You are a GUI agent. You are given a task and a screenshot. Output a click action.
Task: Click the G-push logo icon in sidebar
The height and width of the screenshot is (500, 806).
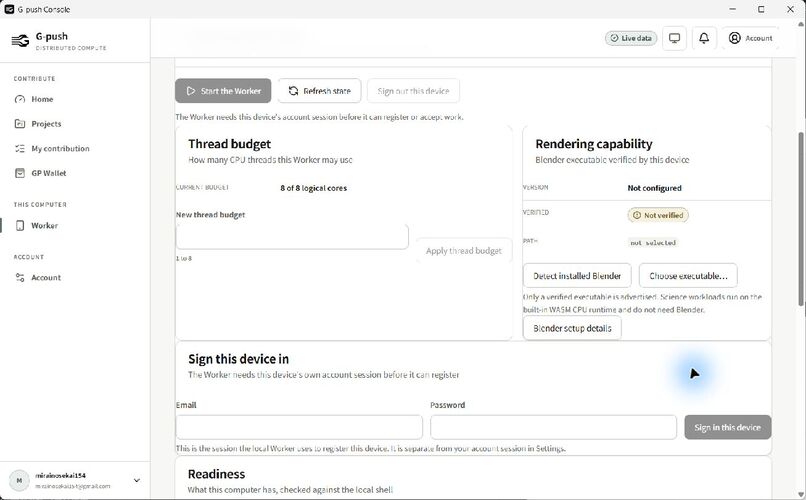(20, 41)
